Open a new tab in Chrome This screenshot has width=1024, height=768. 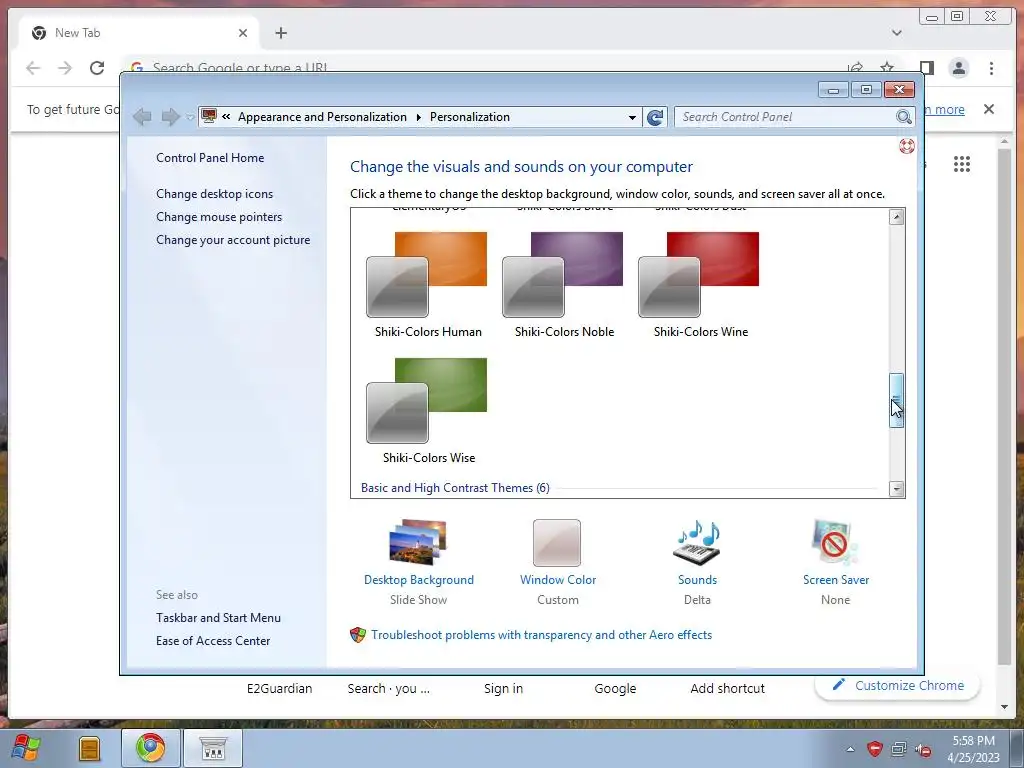281,33
